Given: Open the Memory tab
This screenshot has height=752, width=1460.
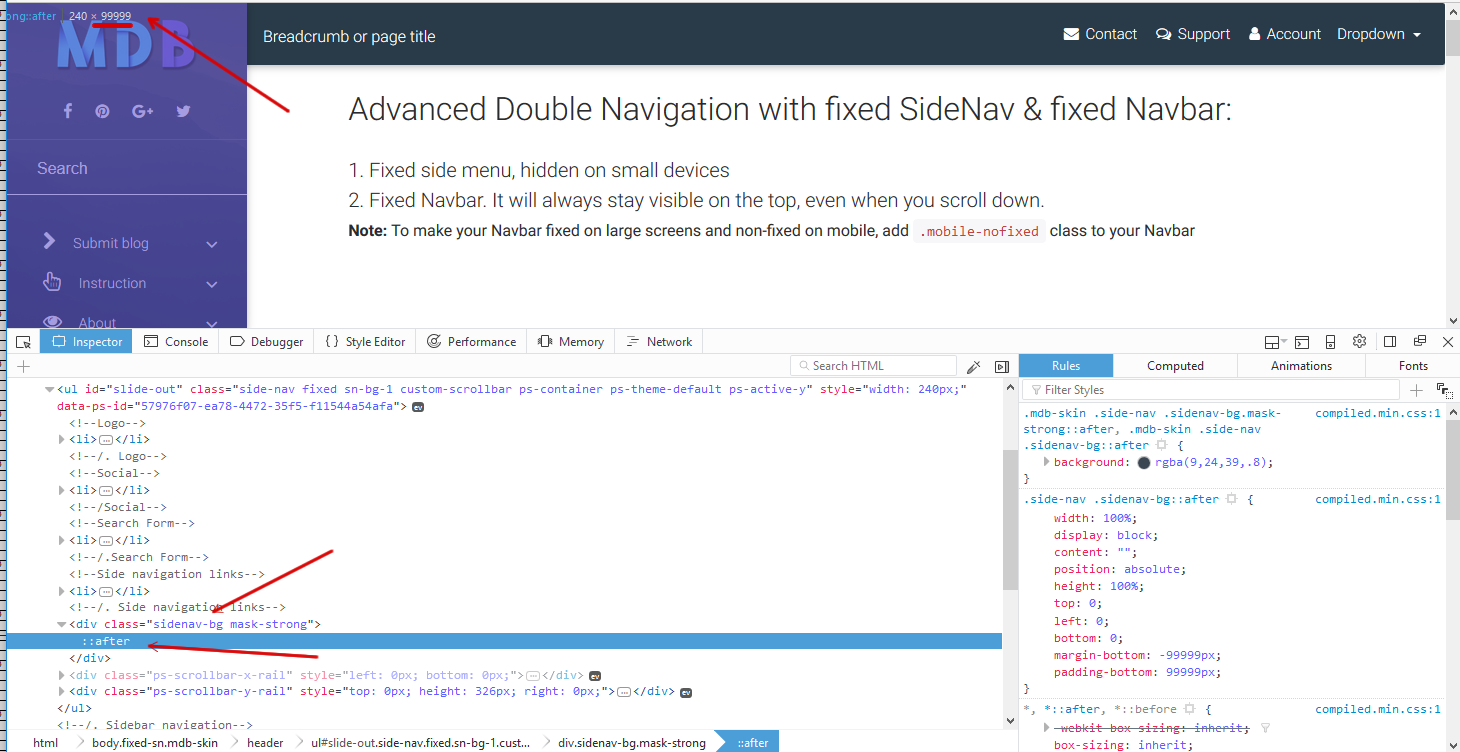Looking at the screenshot, I should [x=570, y=342].
